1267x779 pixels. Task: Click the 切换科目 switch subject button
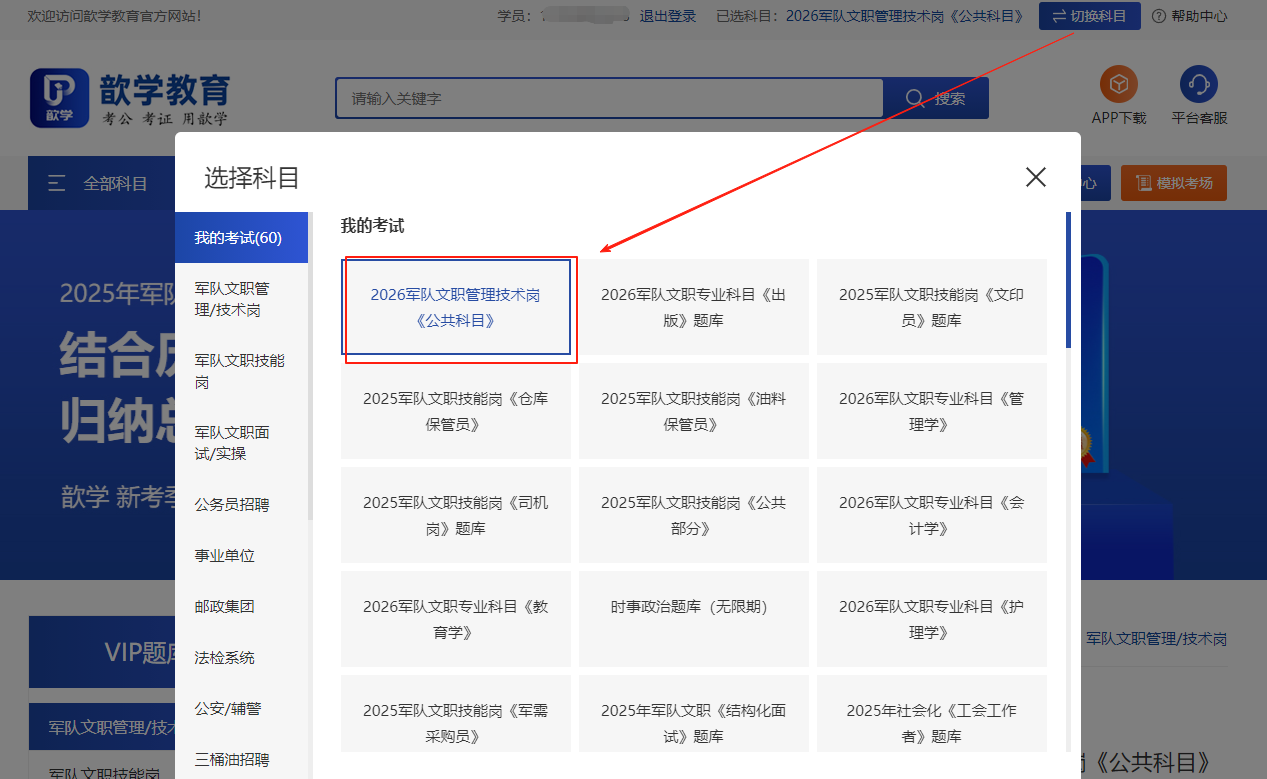point(1089,16)
